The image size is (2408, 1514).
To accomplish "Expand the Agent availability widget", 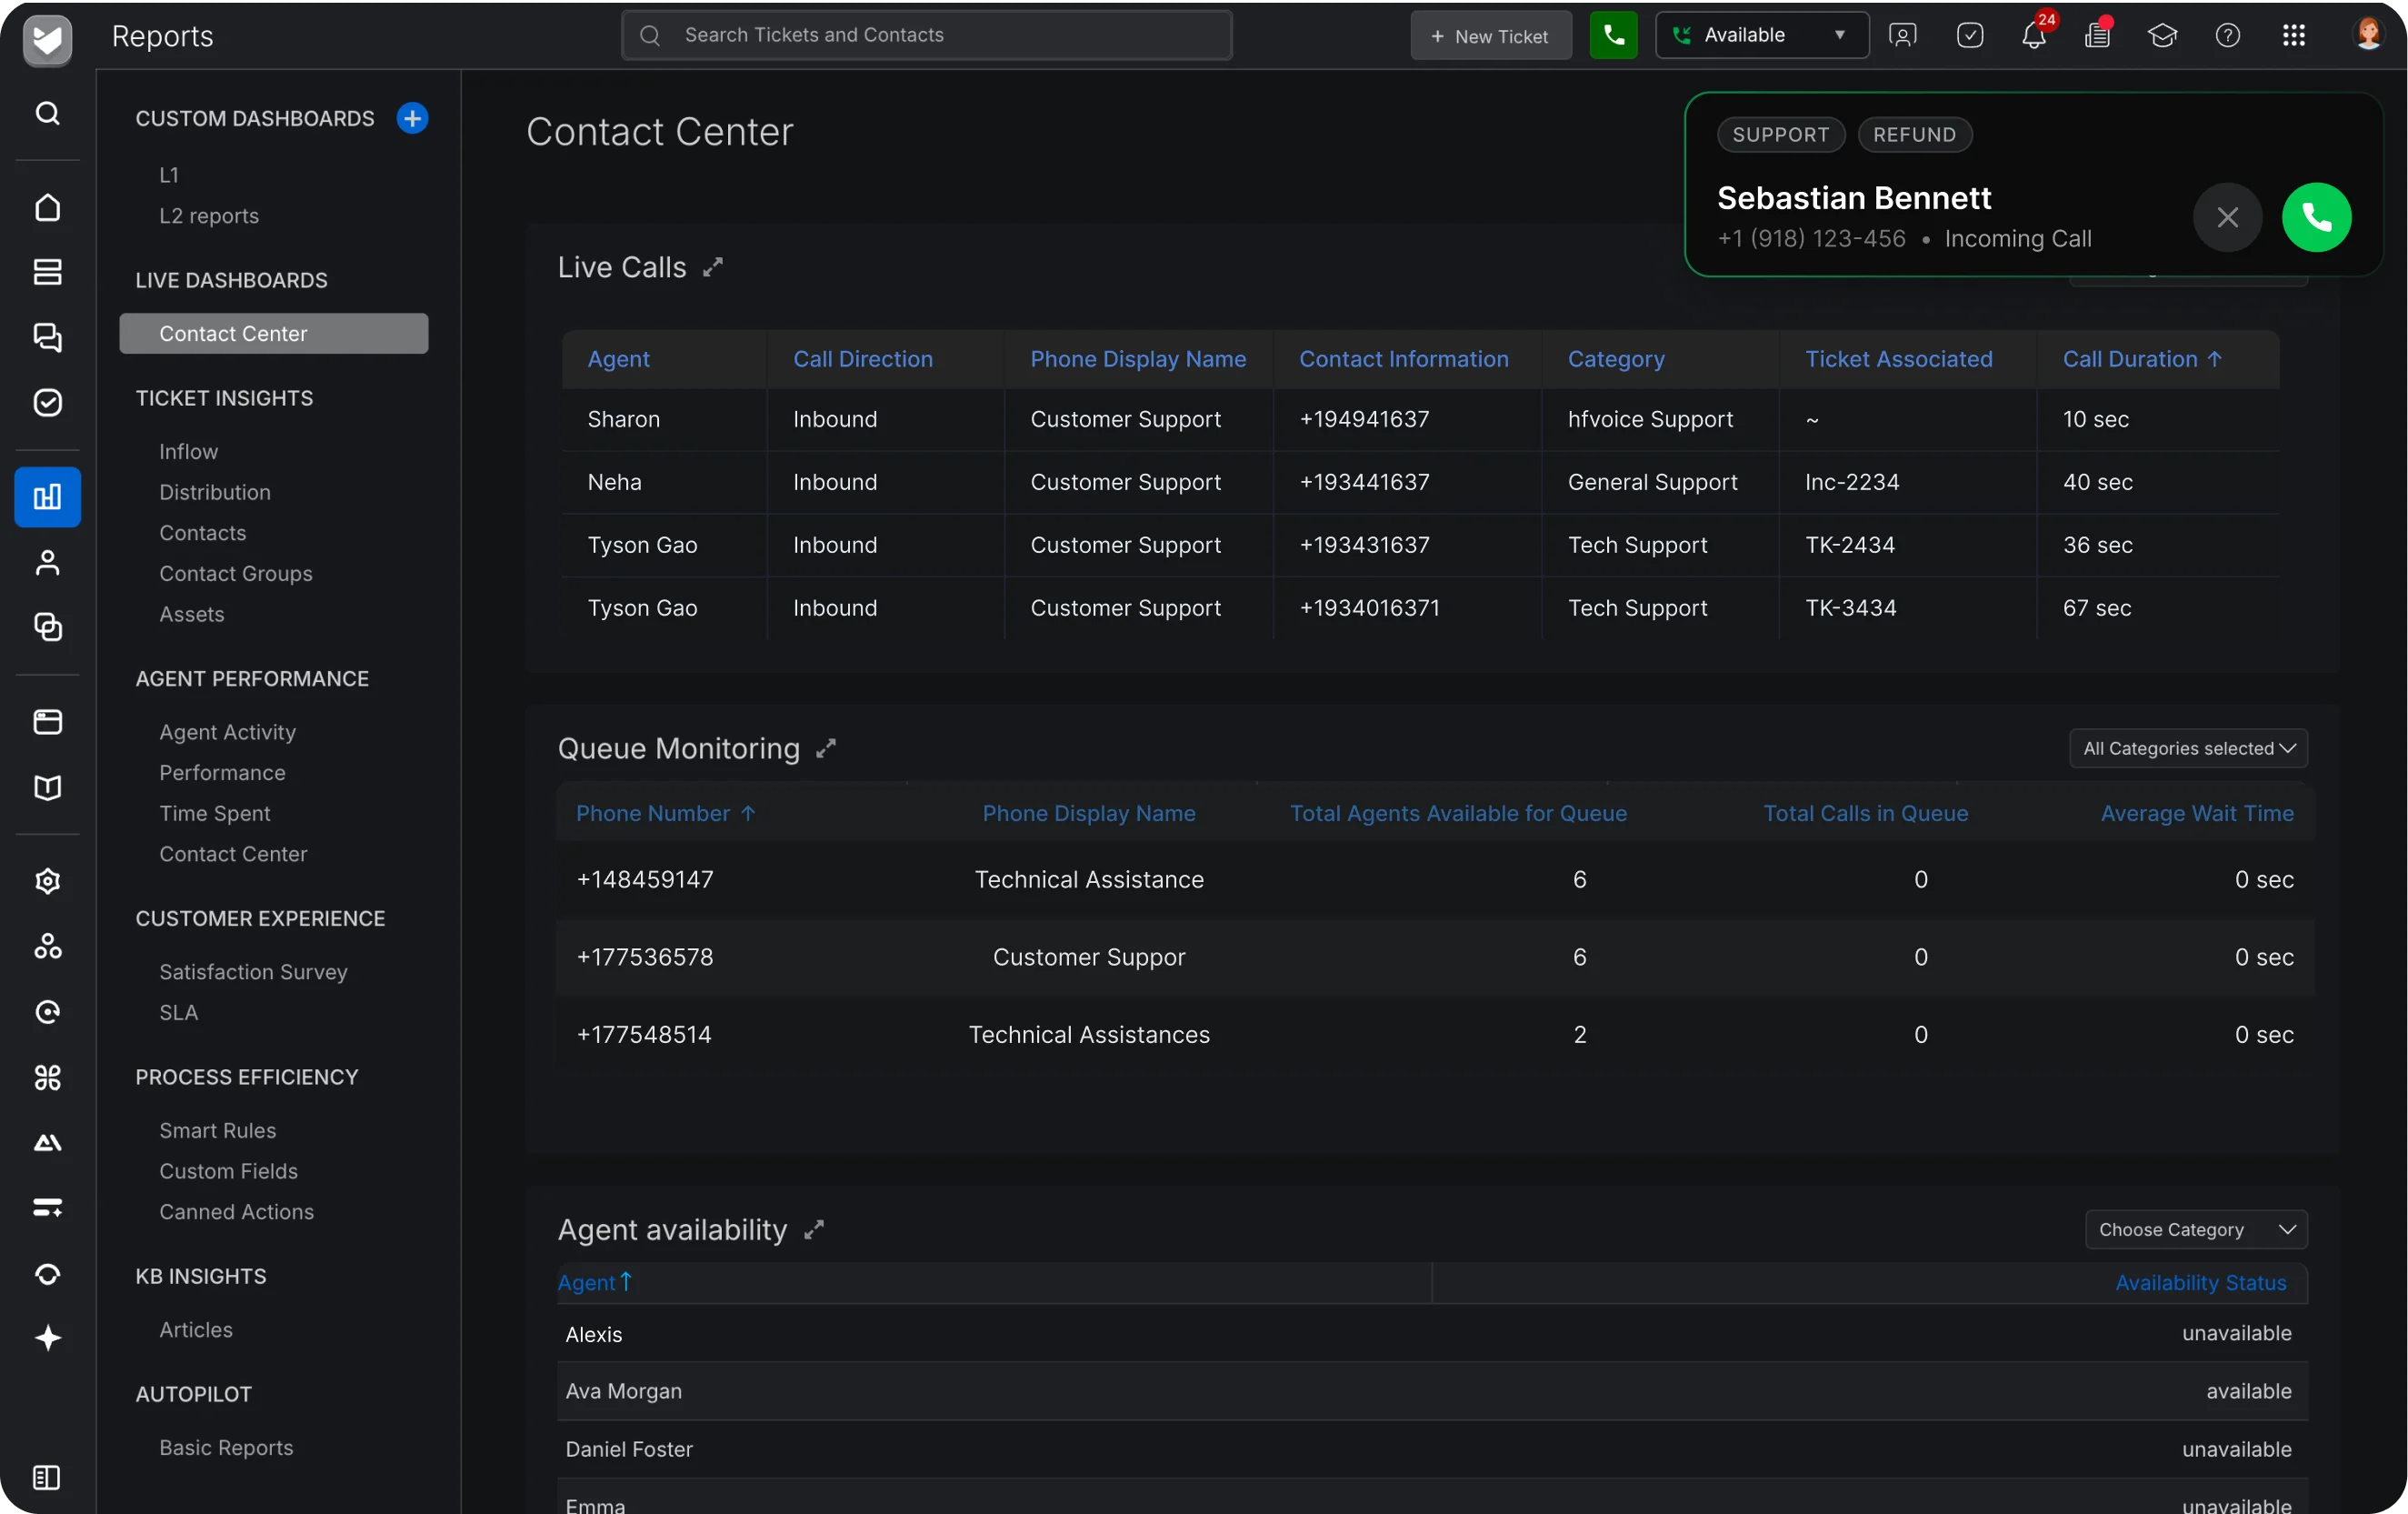I will pyautogui.click(x=814, y=1229).
